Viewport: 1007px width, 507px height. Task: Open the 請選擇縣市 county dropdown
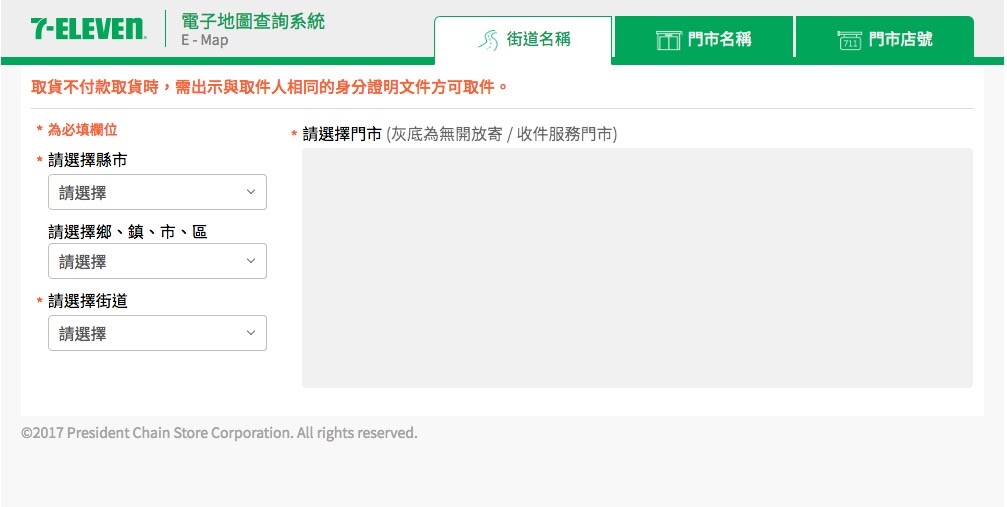[x=157, y=191]
